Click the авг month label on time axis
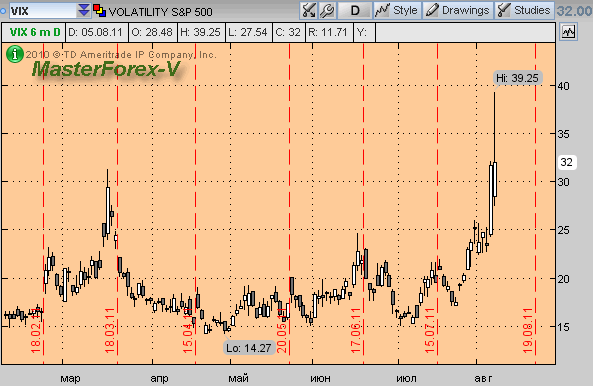Image resolution: width=593 pixels, height=386 pixels. [x=483, y=378]
